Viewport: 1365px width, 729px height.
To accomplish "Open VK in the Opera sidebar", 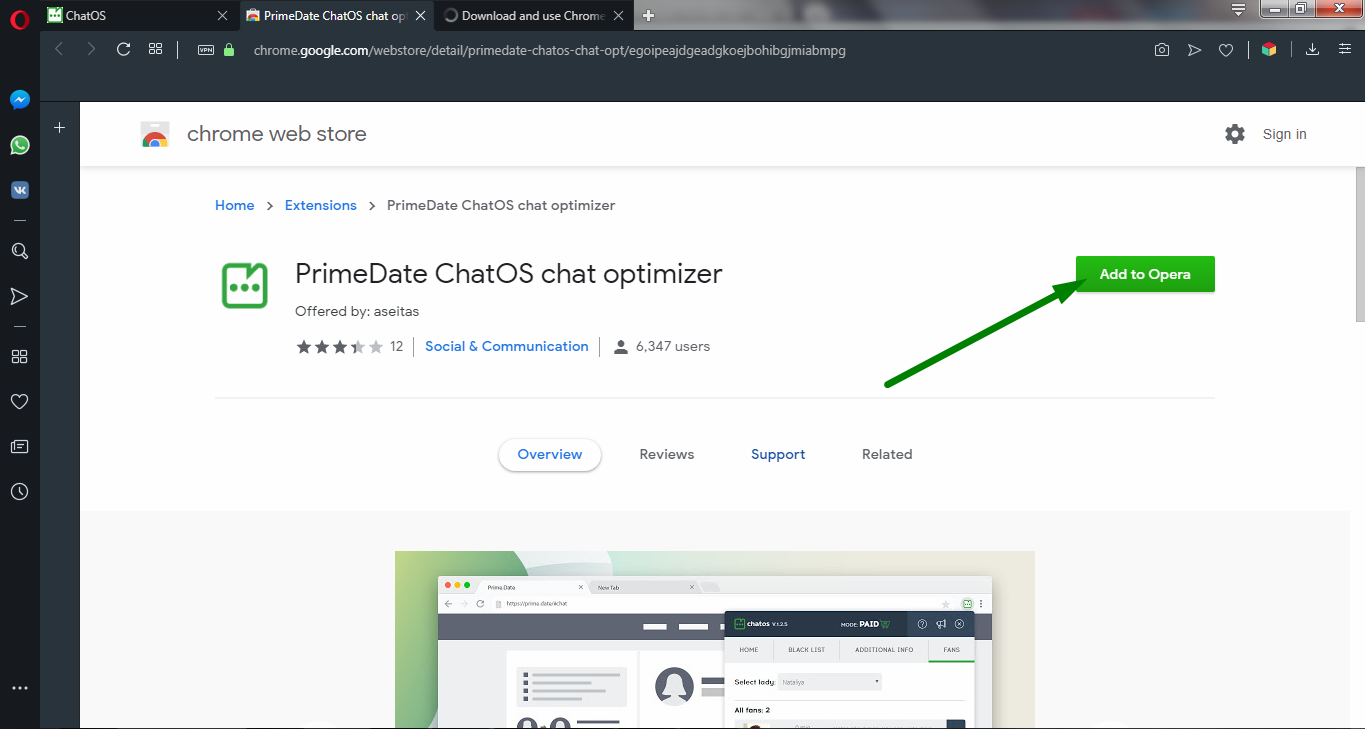I will pos(20,190).
